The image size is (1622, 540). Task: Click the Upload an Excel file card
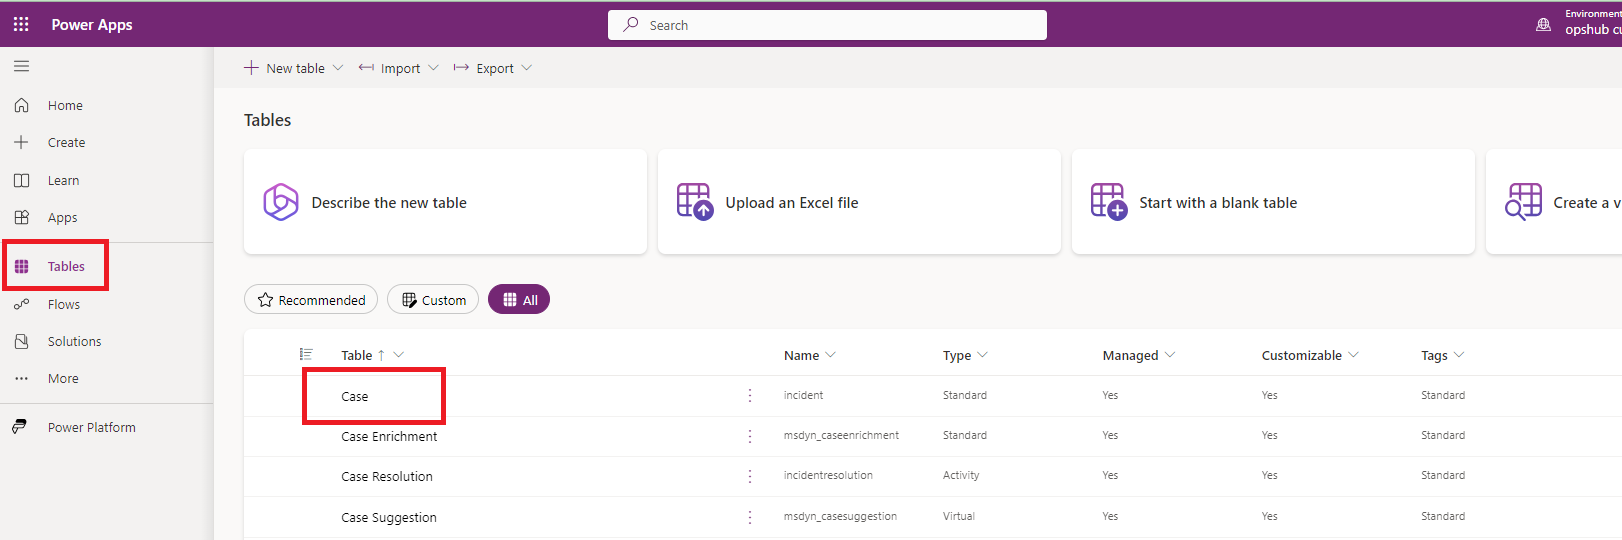858,202
